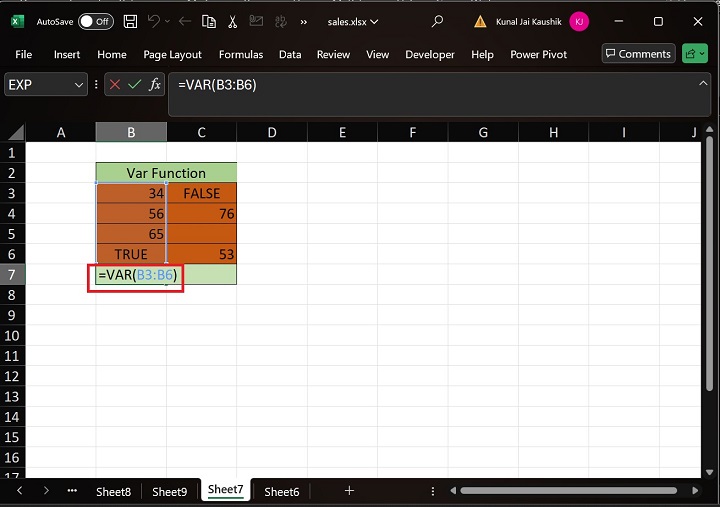Click the cell containing 65
Screen dimensions: 720x507
pyautogui.click(x=131, y=234)
